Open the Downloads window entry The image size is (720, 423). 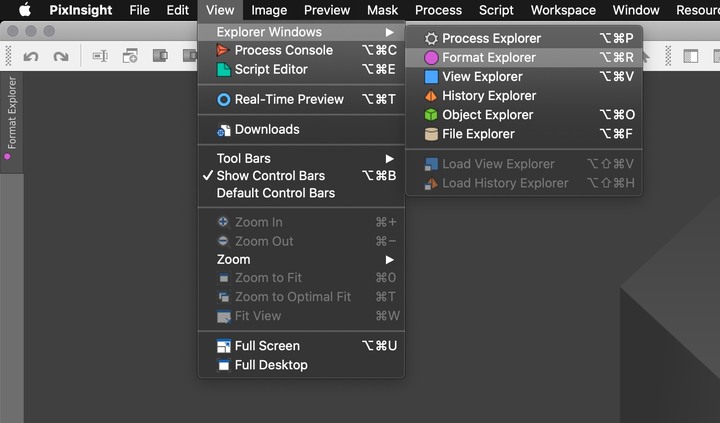[x=301, y=130]
